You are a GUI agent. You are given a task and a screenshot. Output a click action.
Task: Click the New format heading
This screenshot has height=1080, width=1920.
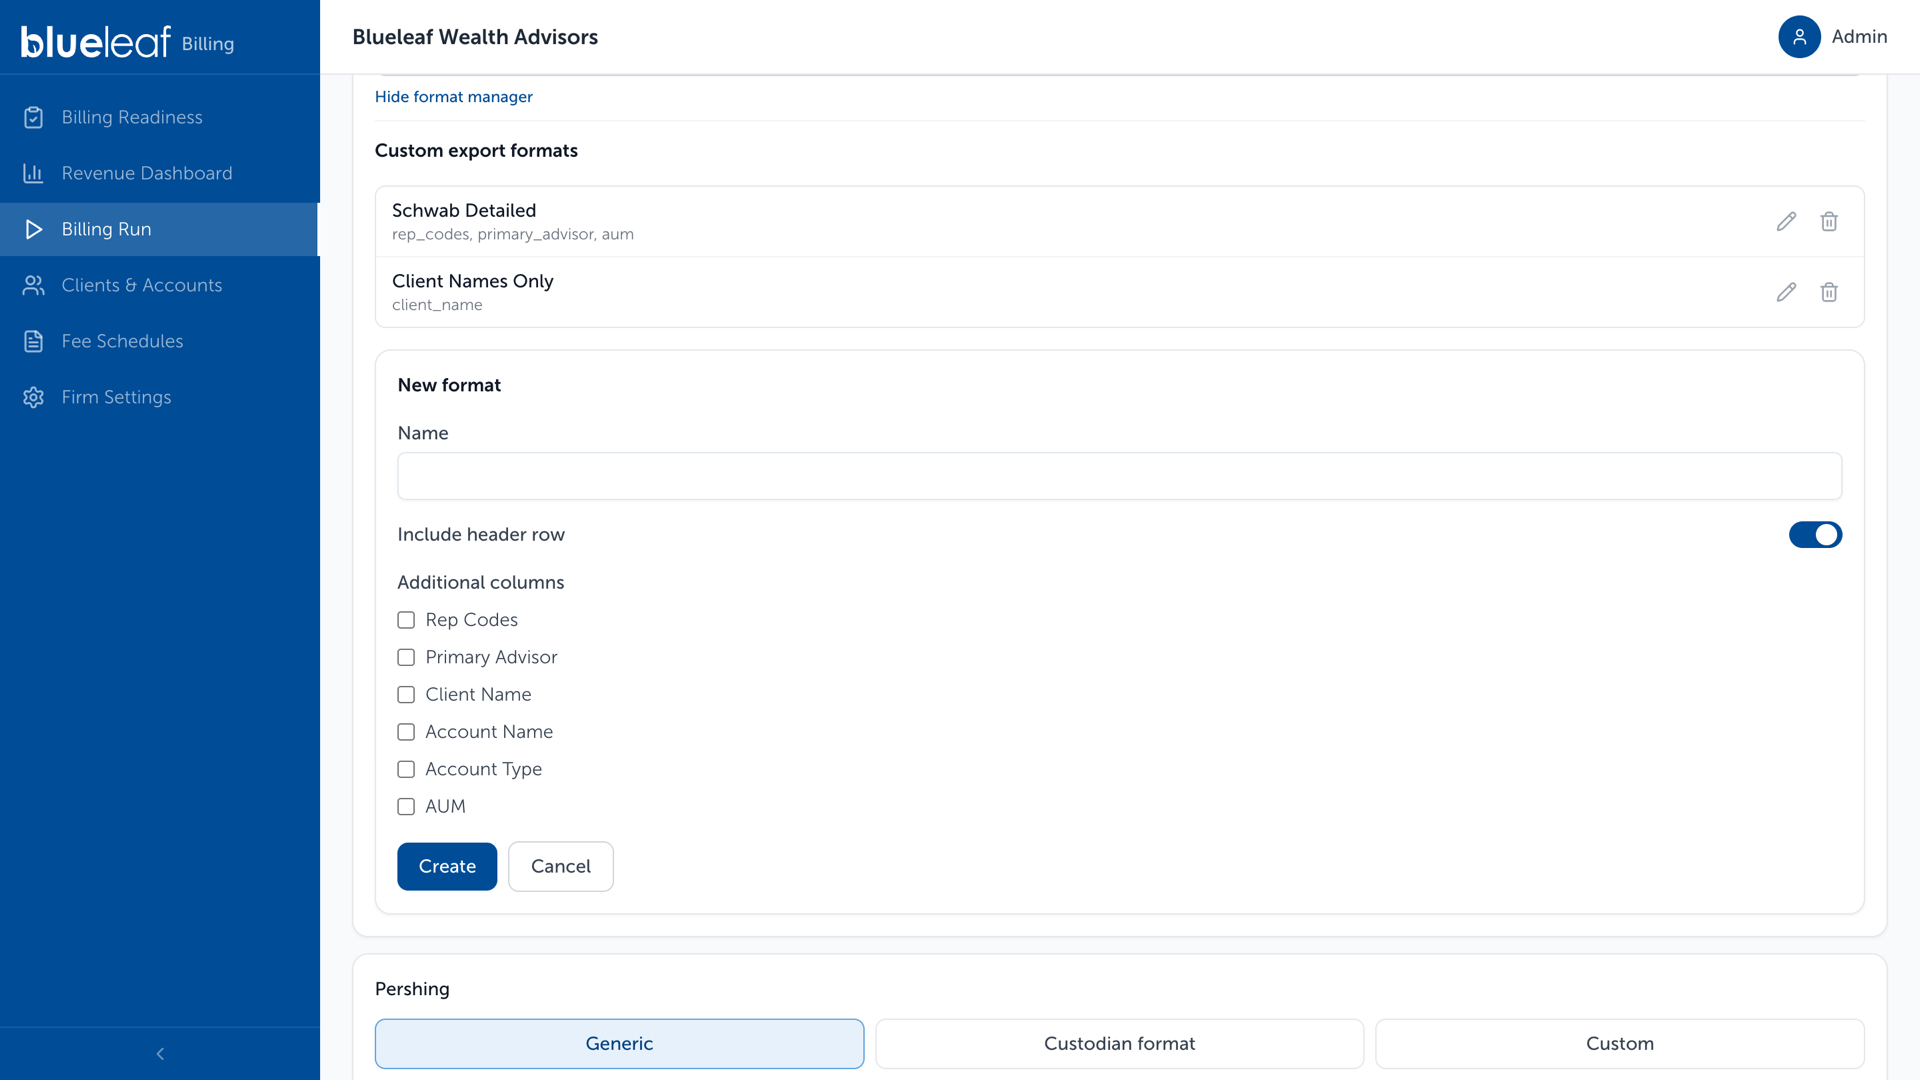coord(449,385)
